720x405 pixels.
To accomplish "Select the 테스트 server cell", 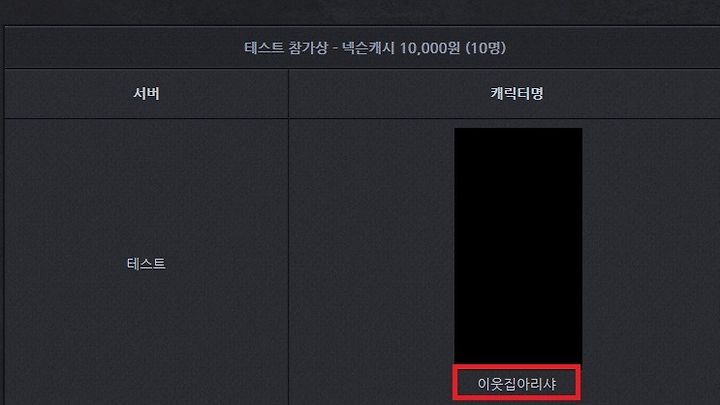I will coord(146,264).
